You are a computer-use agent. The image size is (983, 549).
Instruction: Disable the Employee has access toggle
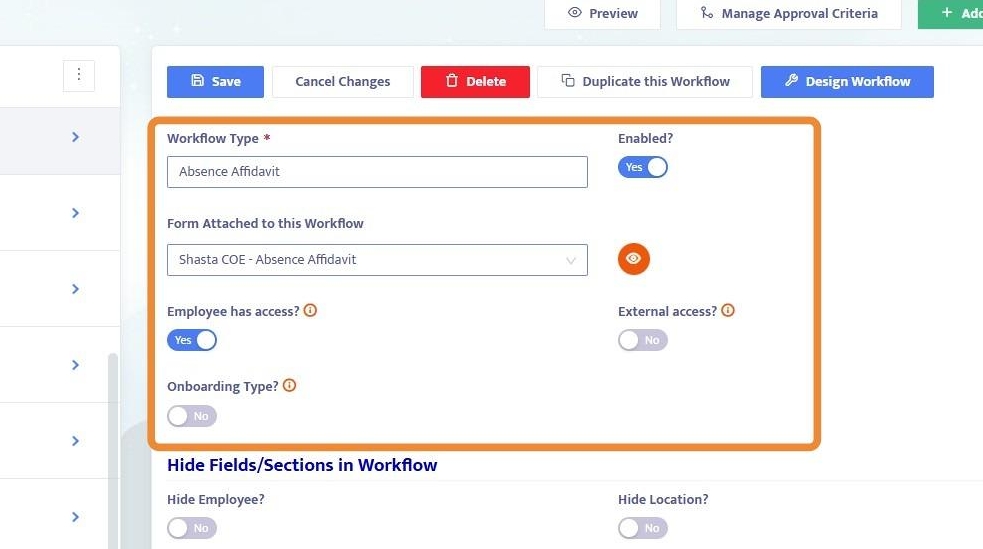[192, 340]
